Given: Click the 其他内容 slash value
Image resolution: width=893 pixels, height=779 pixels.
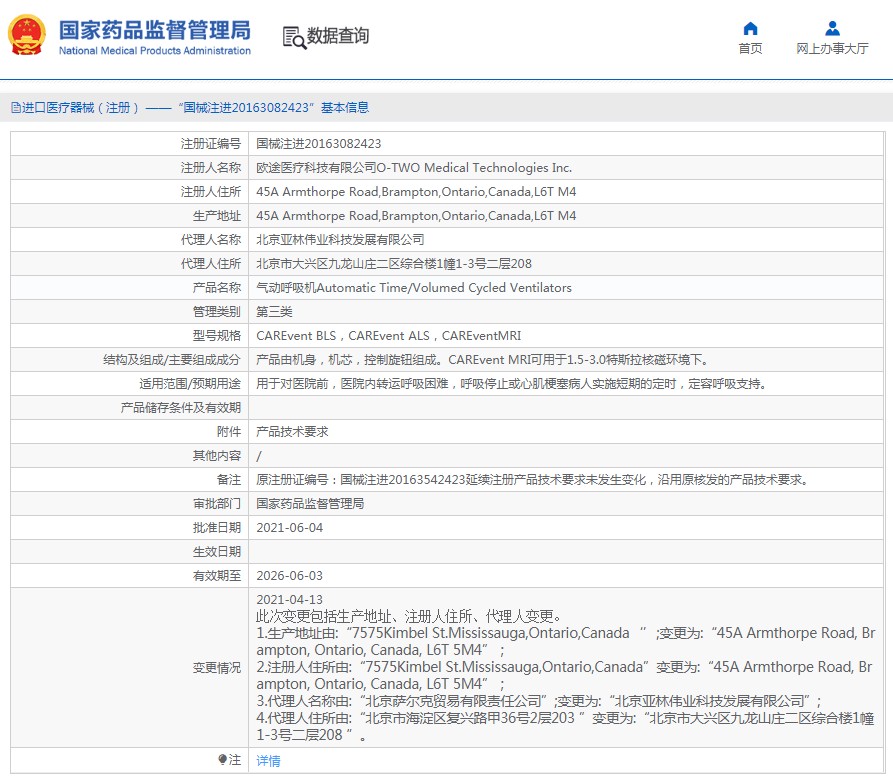Looking at the screenshot, I should (x=259, y=456).
